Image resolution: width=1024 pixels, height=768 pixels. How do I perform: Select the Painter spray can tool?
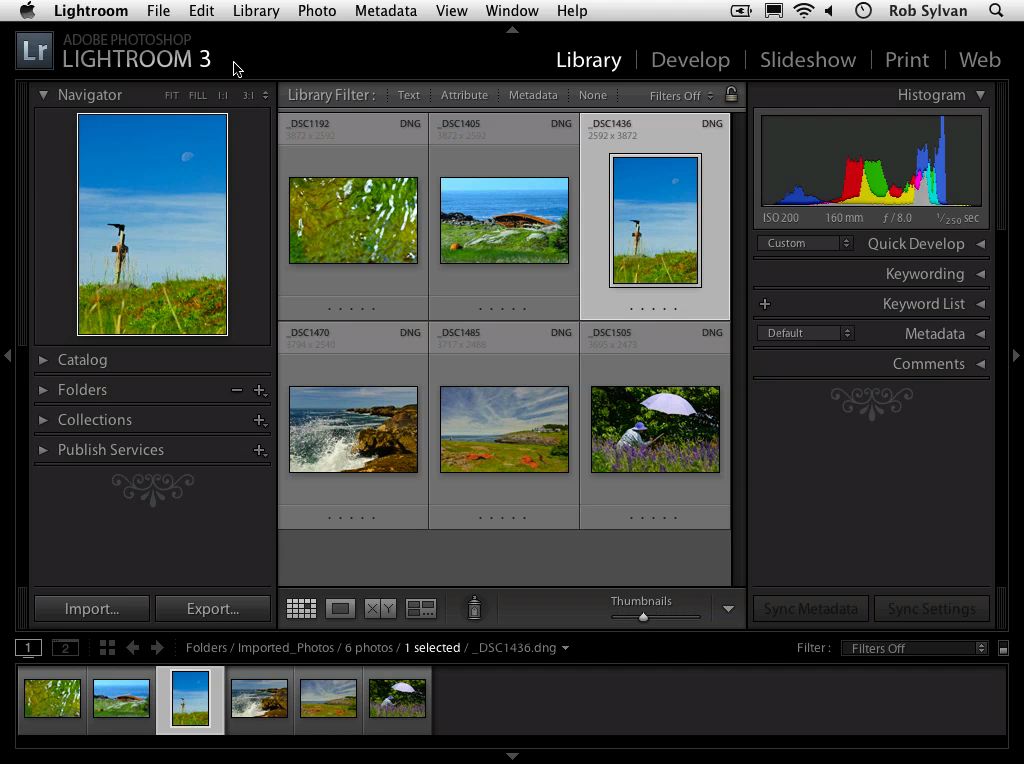click(x=474, y=608)
